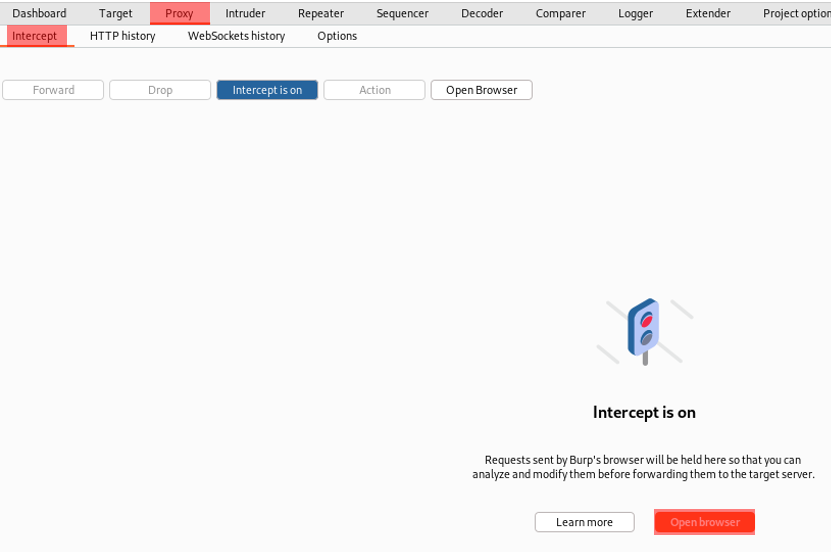Viewport: 831px width, 552px height.
Task: Switch to the Target tab
Action: tap(116, 13)
